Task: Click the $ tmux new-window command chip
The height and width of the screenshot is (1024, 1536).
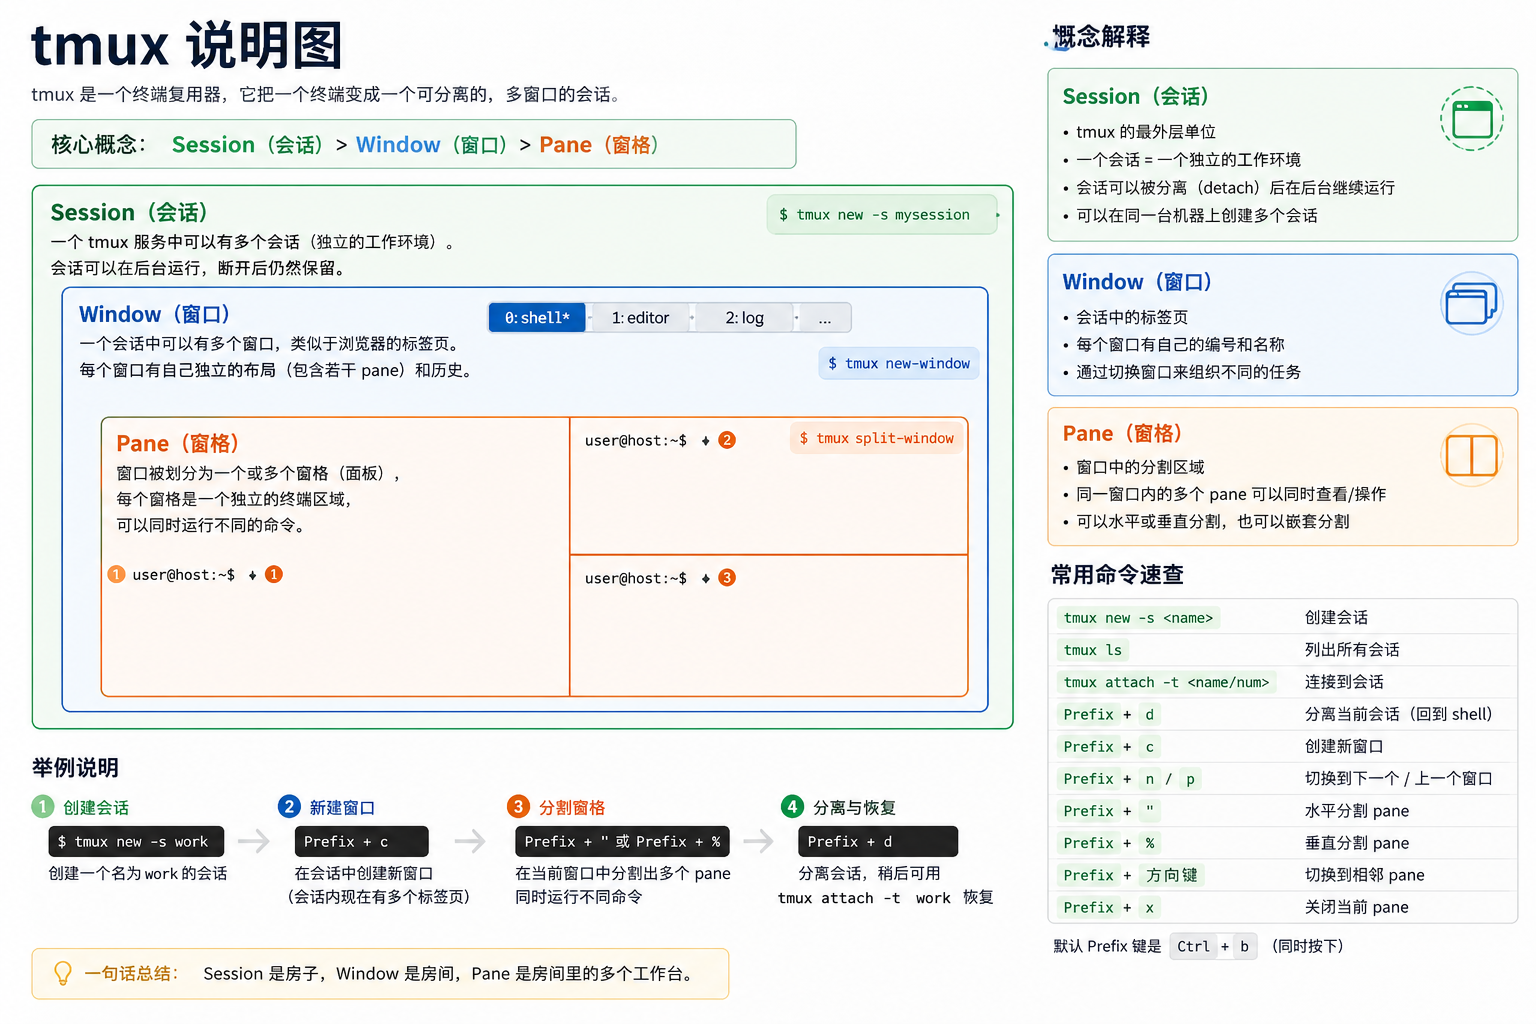Action: (898, 364)
